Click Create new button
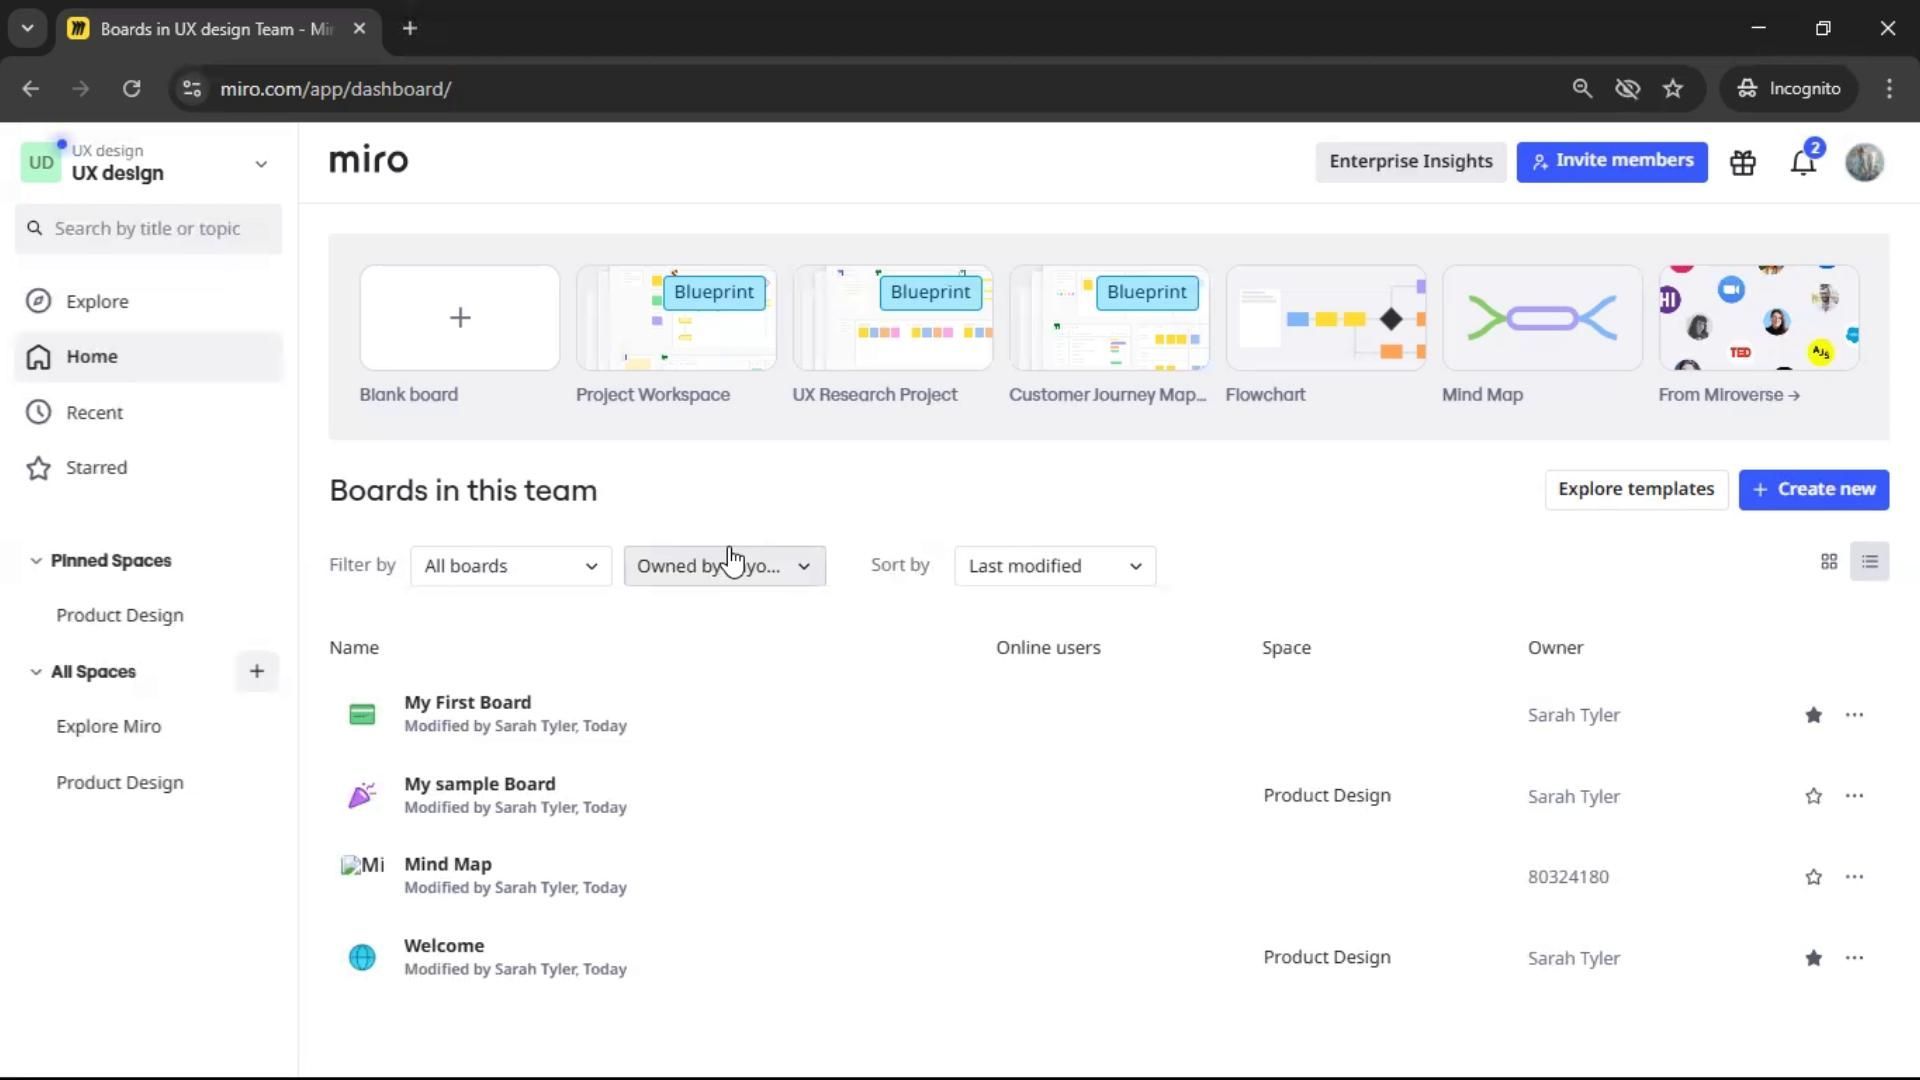This screenshot has width=1920, height=1080. pos(1813,490)
